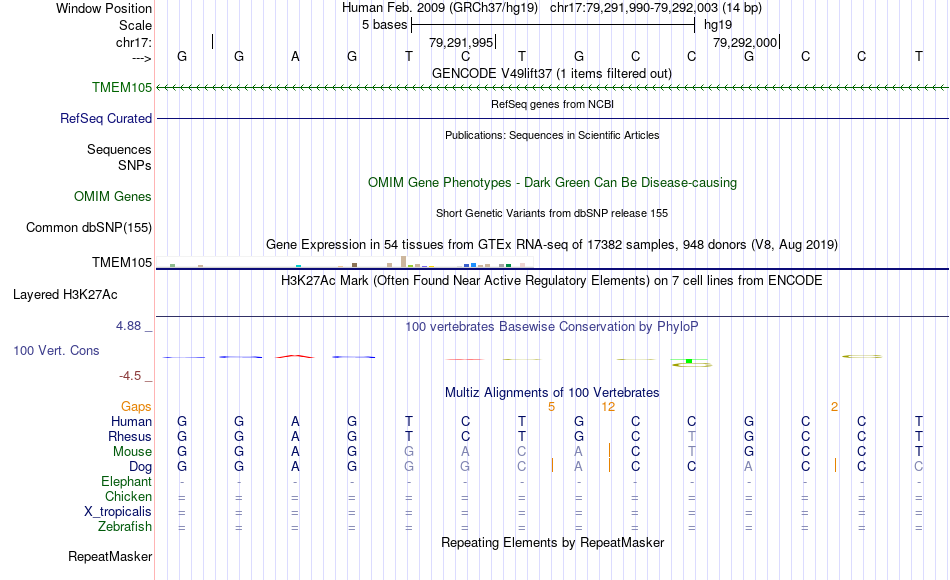Click the ---> sequence direction arrow label
This screenshot has width=950, height=580.
pyautogui.click(x=141, y=58)
